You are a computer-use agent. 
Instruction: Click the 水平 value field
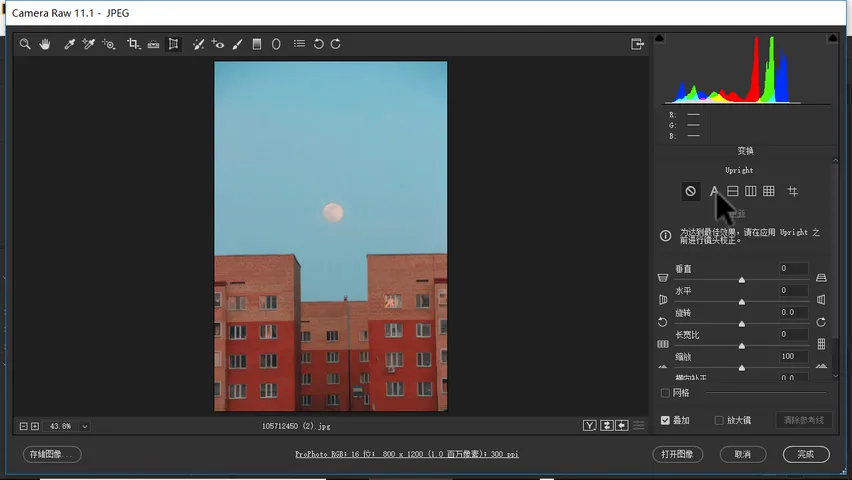(x=793, y=290)
